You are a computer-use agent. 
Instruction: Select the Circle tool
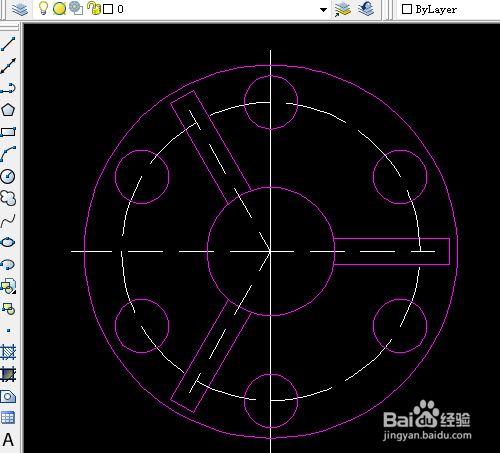click(8, 176)
